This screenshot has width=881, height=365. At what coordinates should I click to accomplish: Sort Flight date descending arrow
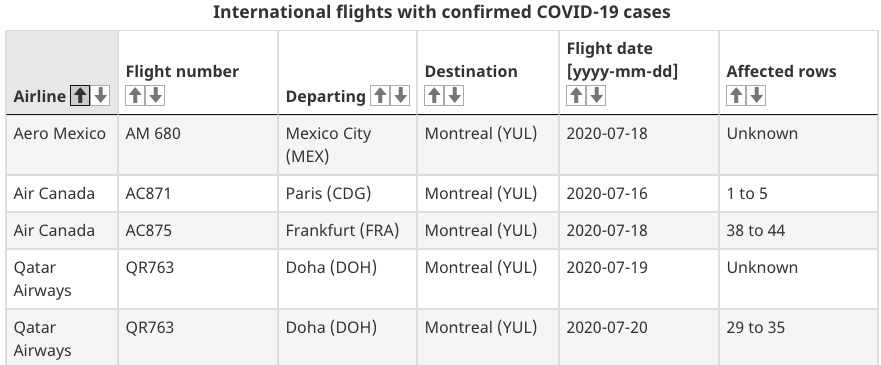pyautogui.click(x=596, y=96)
